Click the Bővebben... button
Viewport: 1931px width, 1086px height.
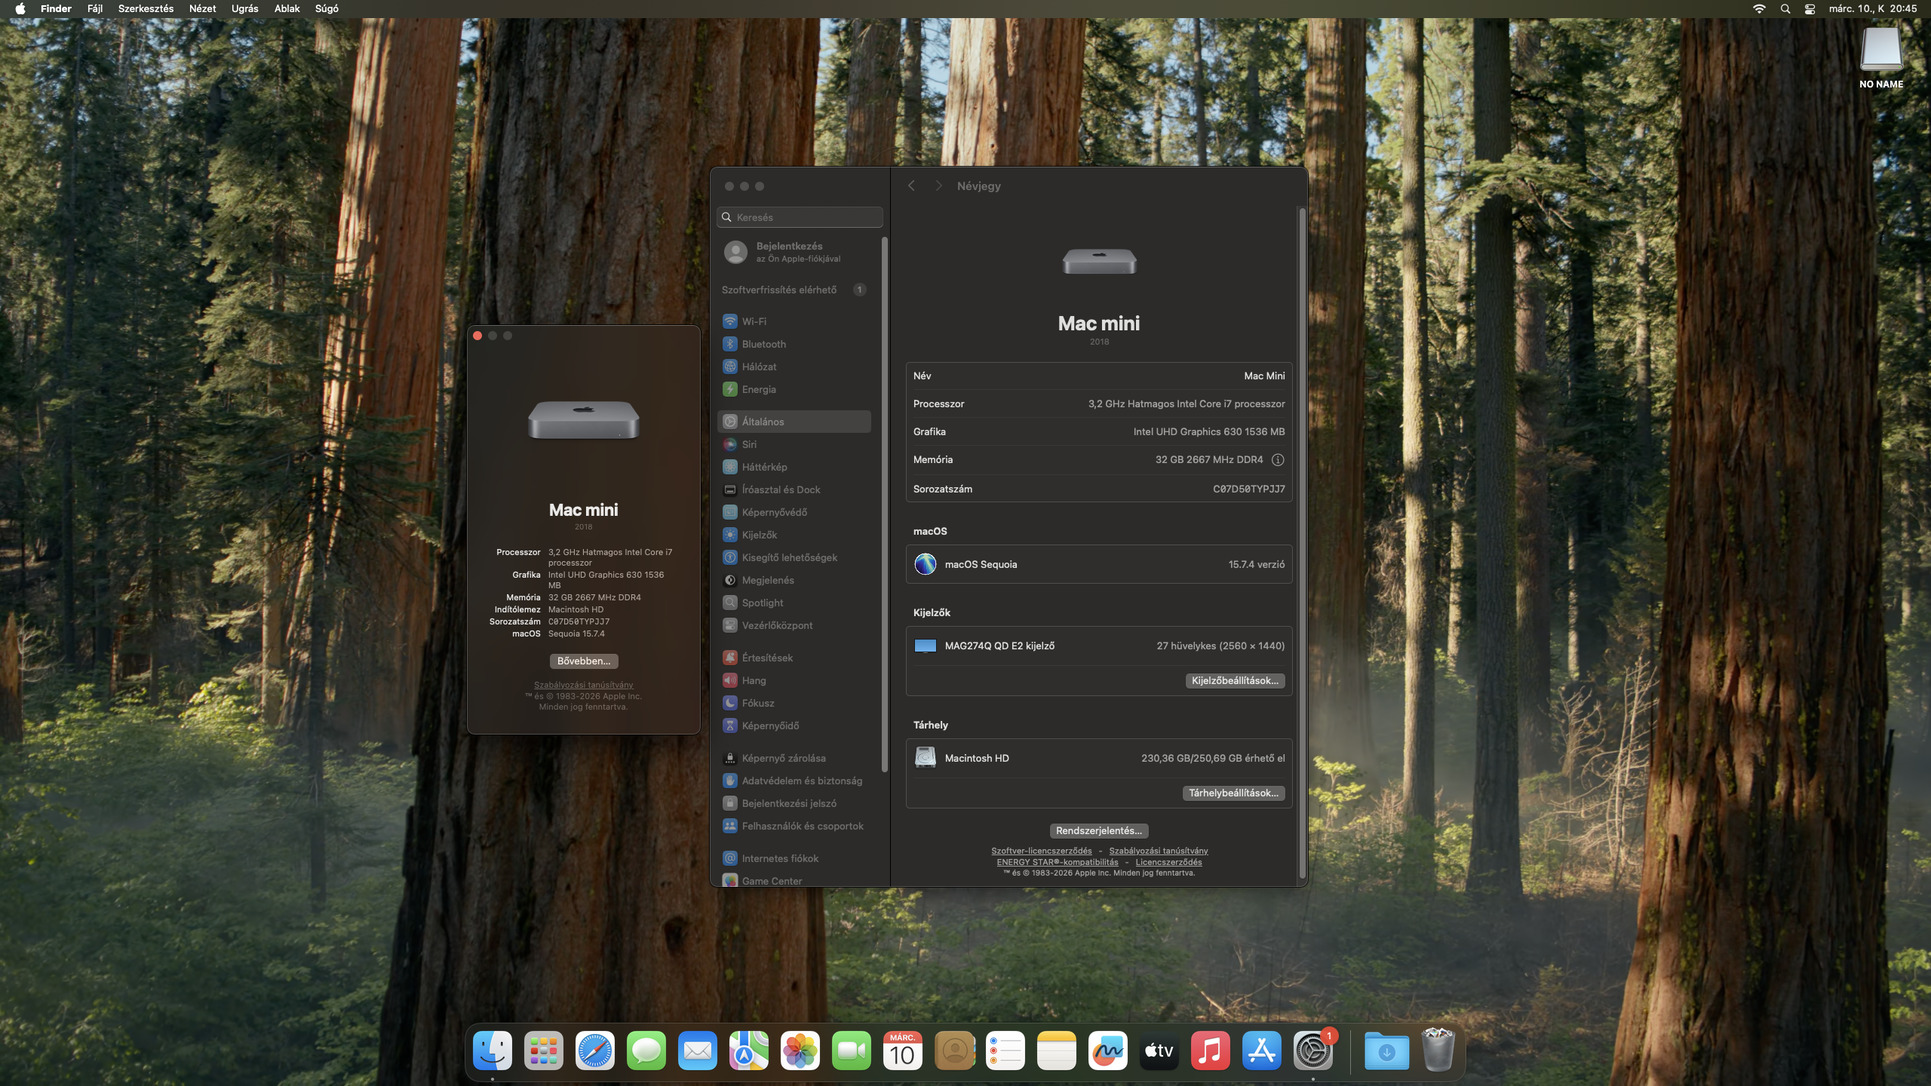click(583, 661)
